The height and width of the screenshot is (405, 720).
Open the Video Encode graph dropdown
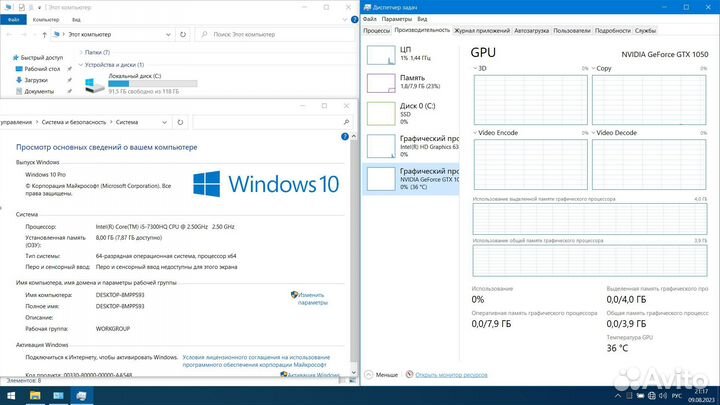tap(476, 133)
